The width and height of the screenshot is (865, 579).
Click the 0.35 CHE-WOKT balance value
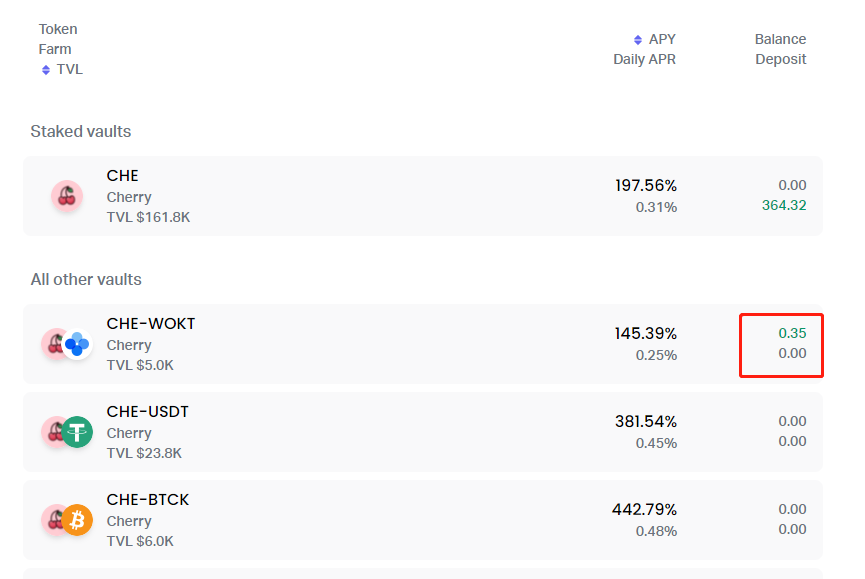pos(792,333)
